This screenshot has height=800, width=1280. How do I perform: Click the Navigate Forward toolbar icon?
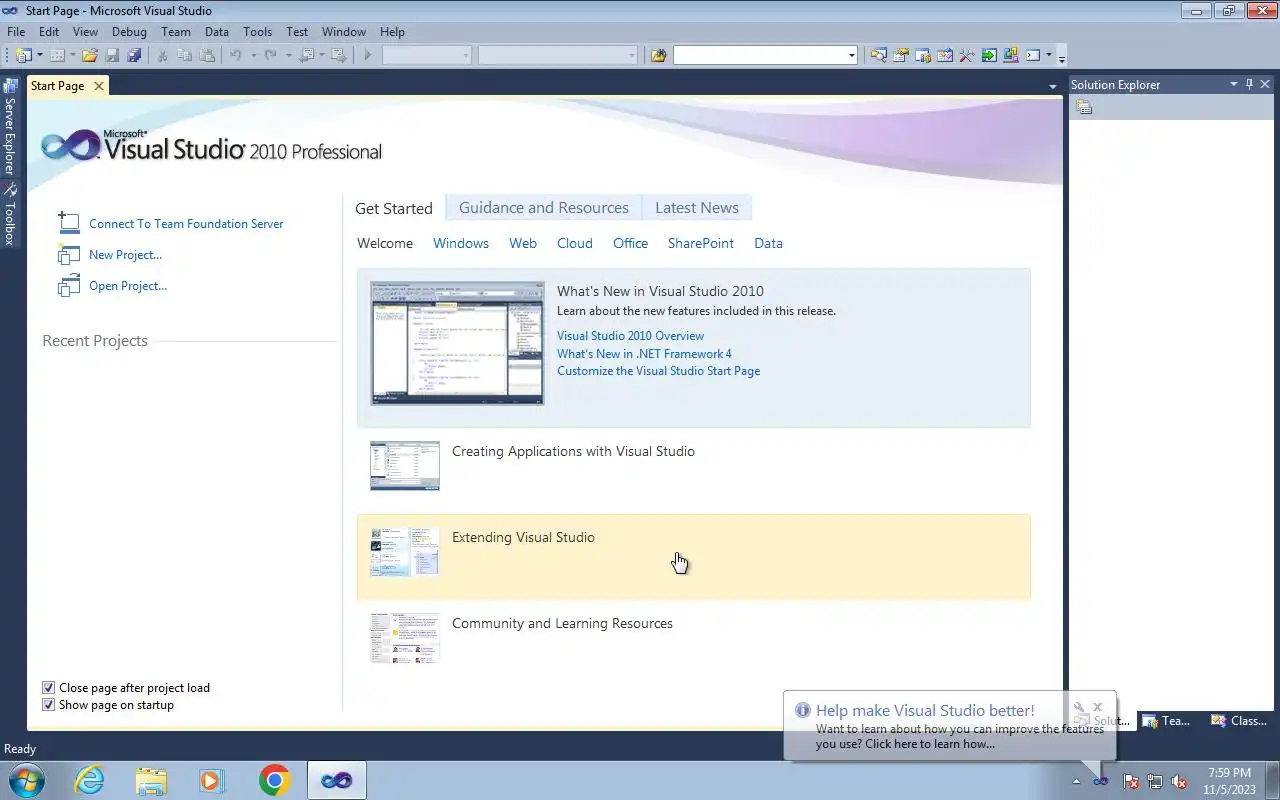point(339,55)
